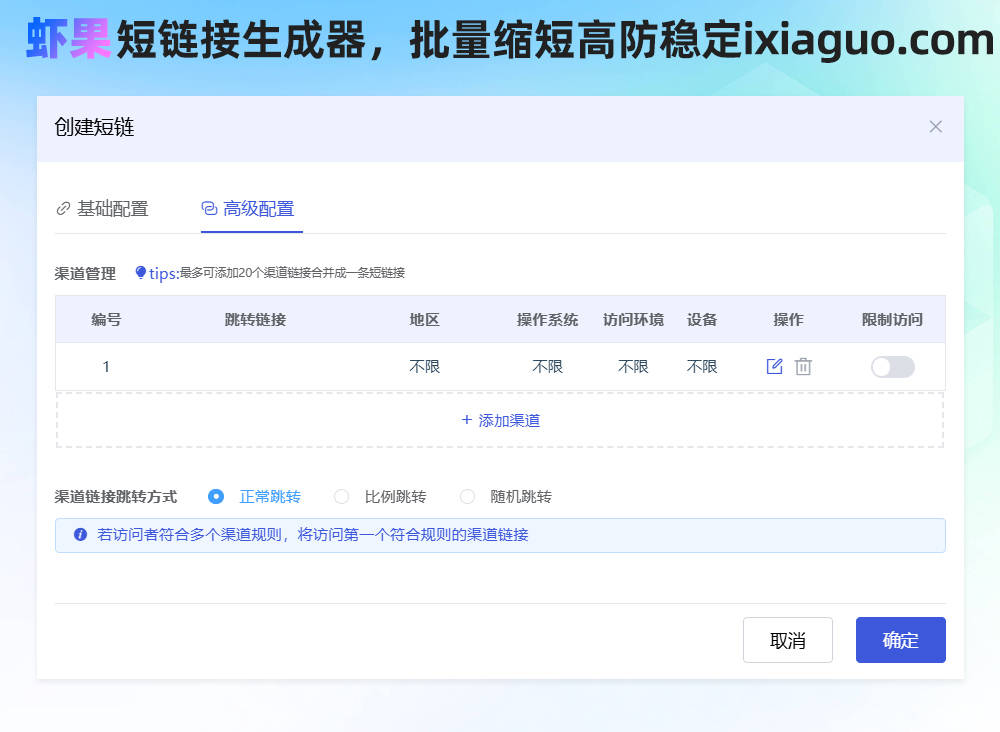Switch to the 基础配置 tab
Screen dimensions: 1000x732
pyautogui.click(x=112, y=209)
